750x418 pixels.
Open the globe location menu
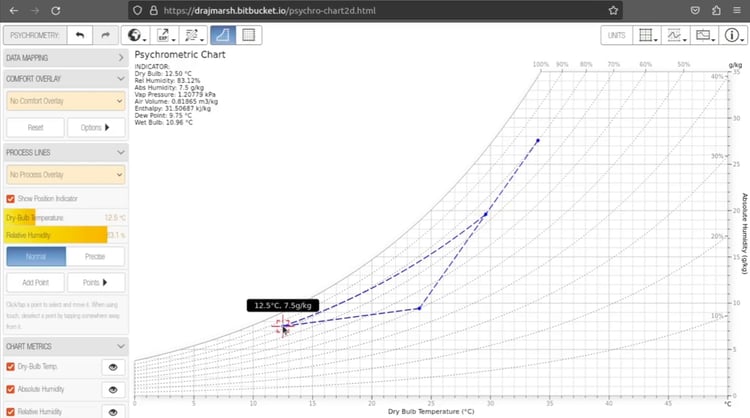click(136, 35)
